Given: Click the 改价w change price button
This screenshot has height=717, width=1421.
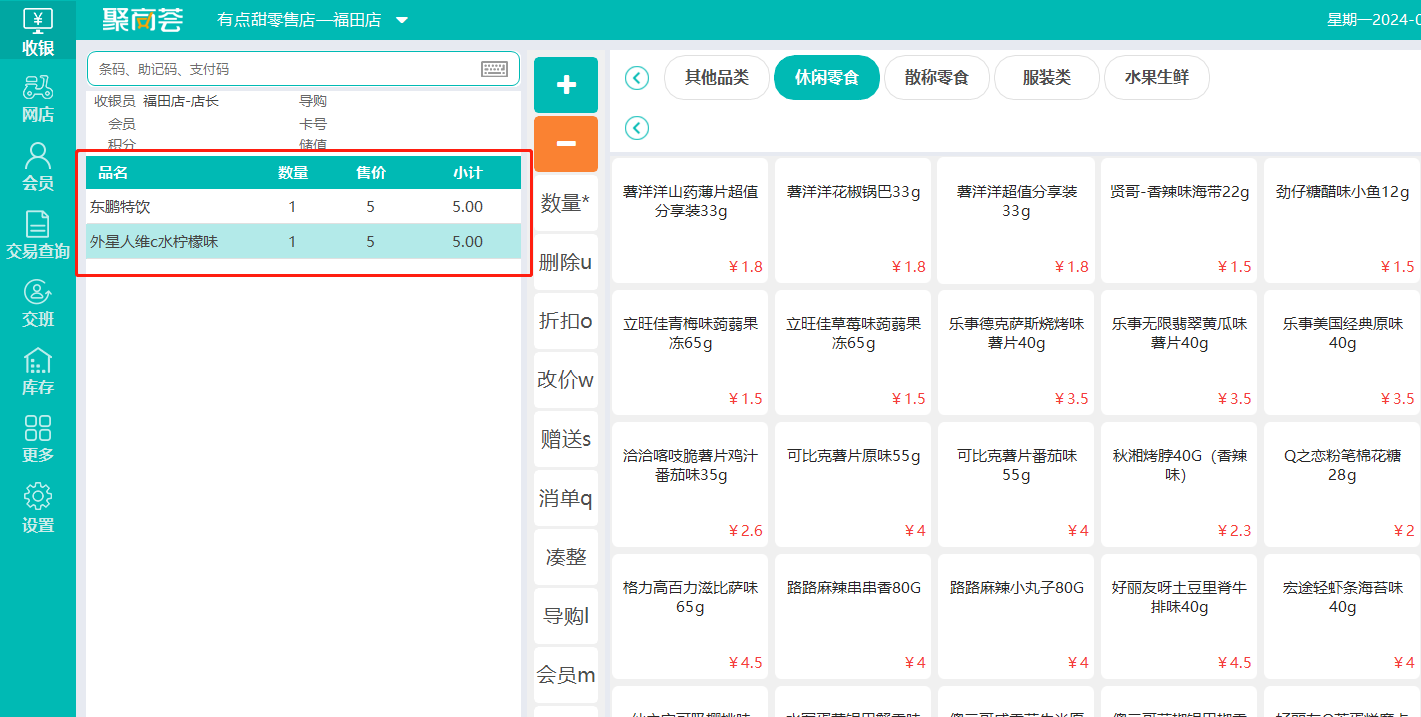Looking at the screenshot, I should click(566, 380).
